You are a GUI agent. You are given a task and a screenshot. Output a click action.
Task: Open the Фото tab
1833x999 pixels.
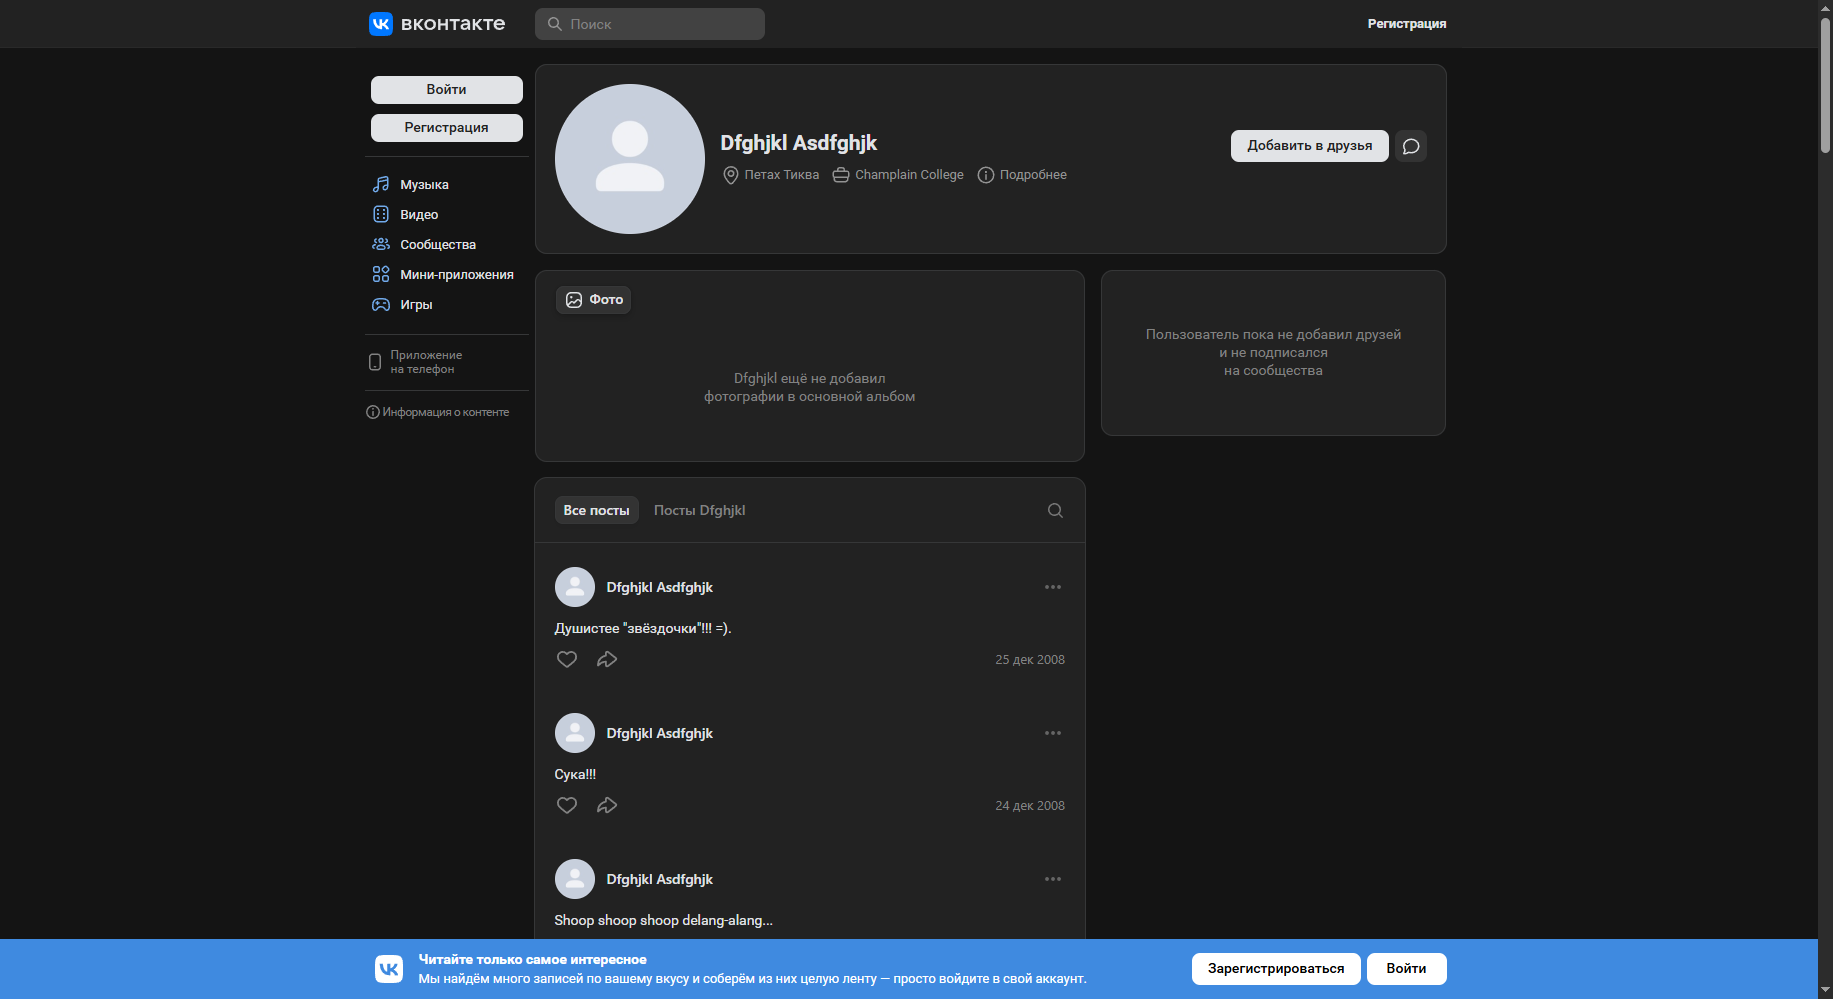[594, 300]
